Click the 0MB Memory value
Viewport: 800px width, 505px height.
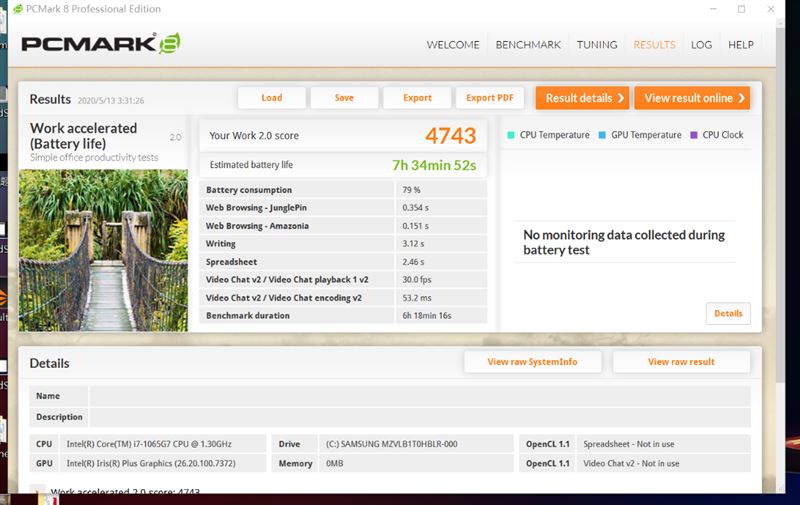pyautogui.click(x=335, y=463)
